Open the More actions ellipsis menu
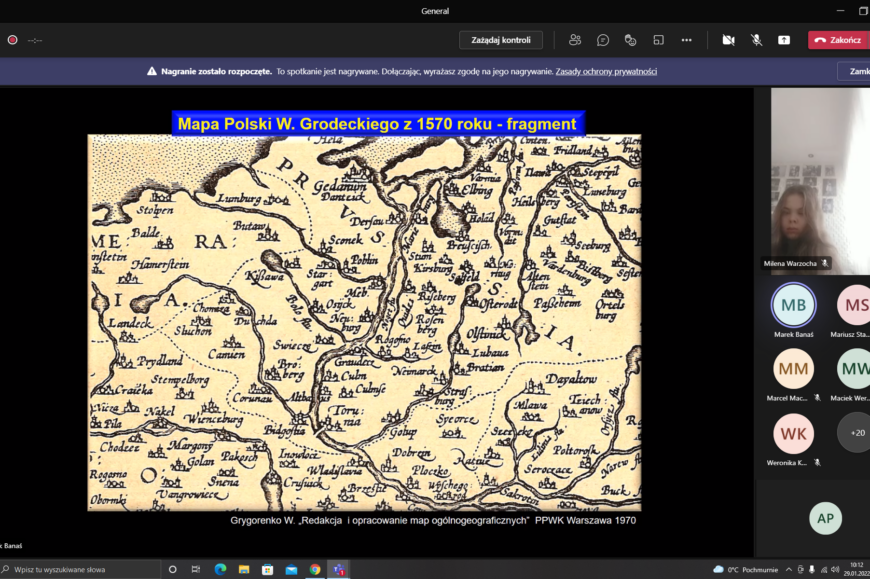Viewport: 870px width, 579px height. pyautogui.click(x=686, y=40)
